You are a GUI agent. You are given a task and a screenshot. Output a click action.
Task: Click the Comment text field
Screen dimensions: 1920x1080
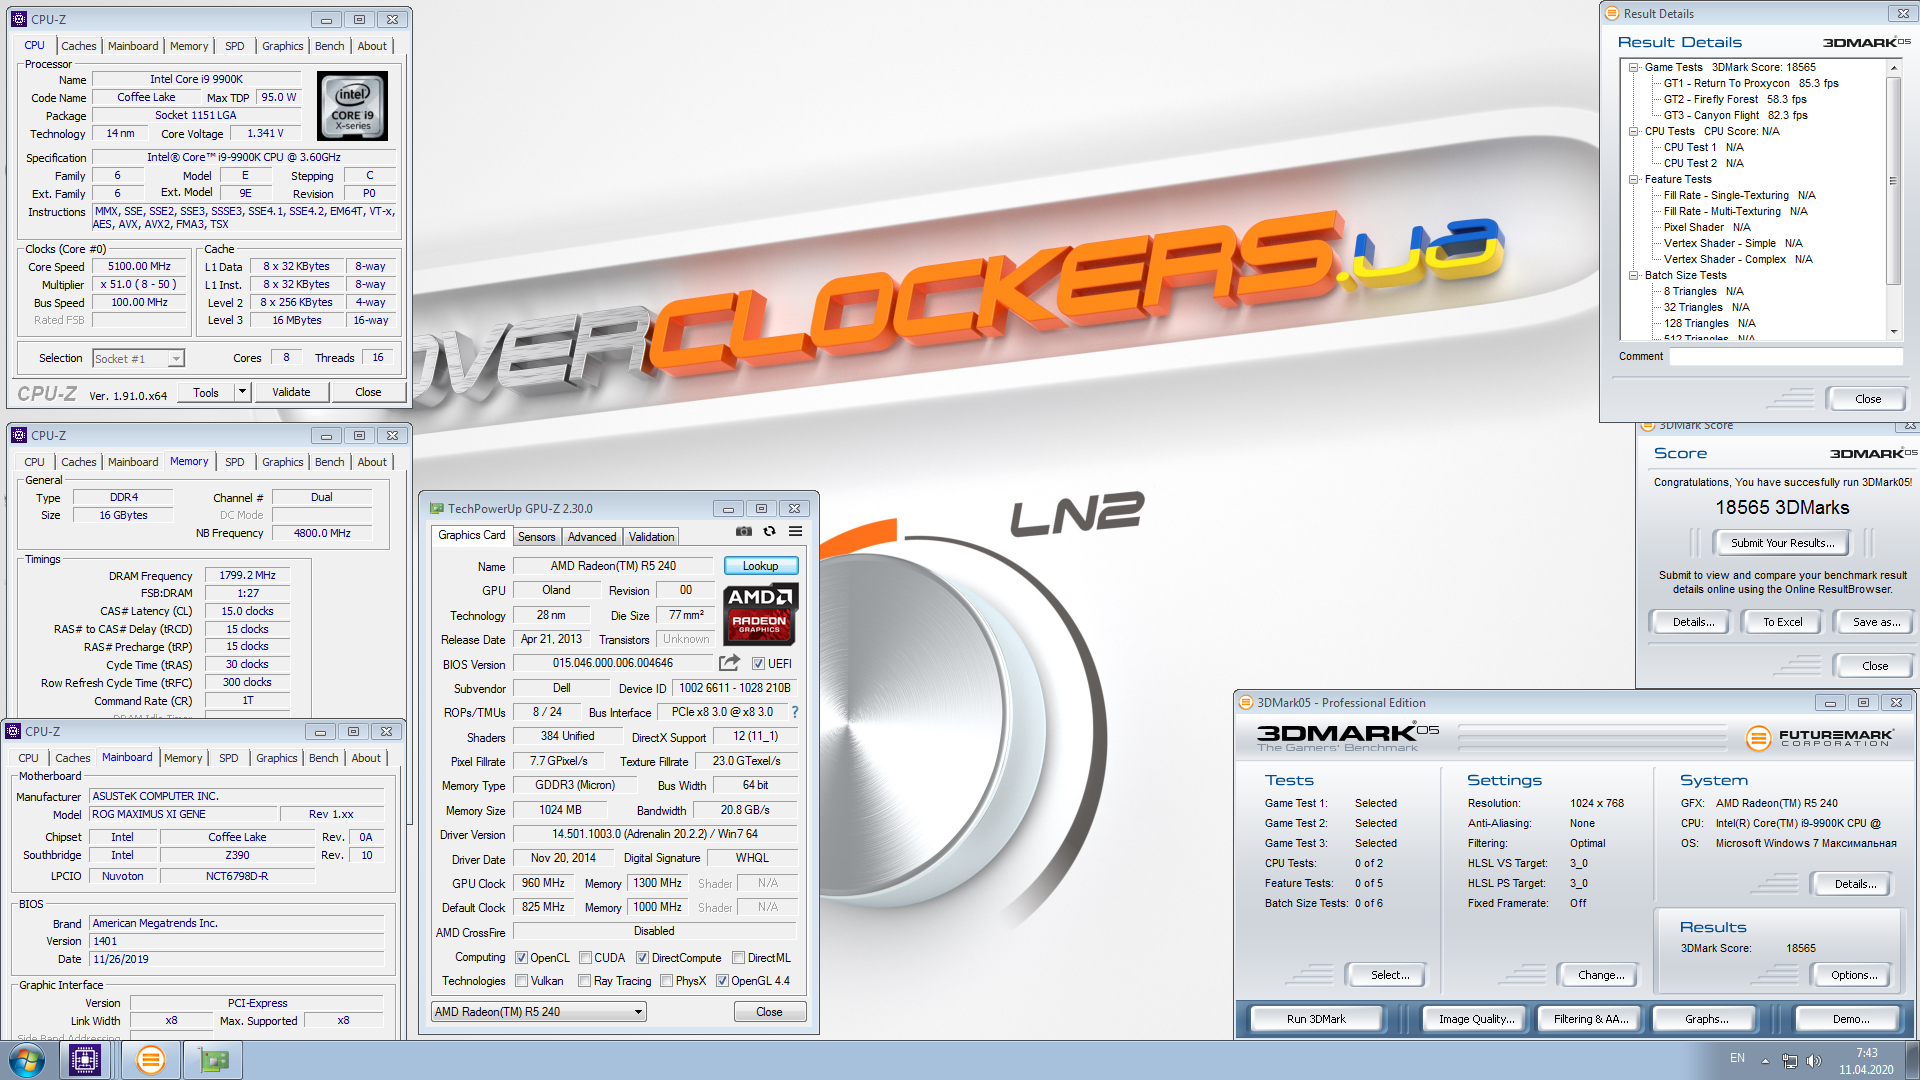coord(1786,357)
